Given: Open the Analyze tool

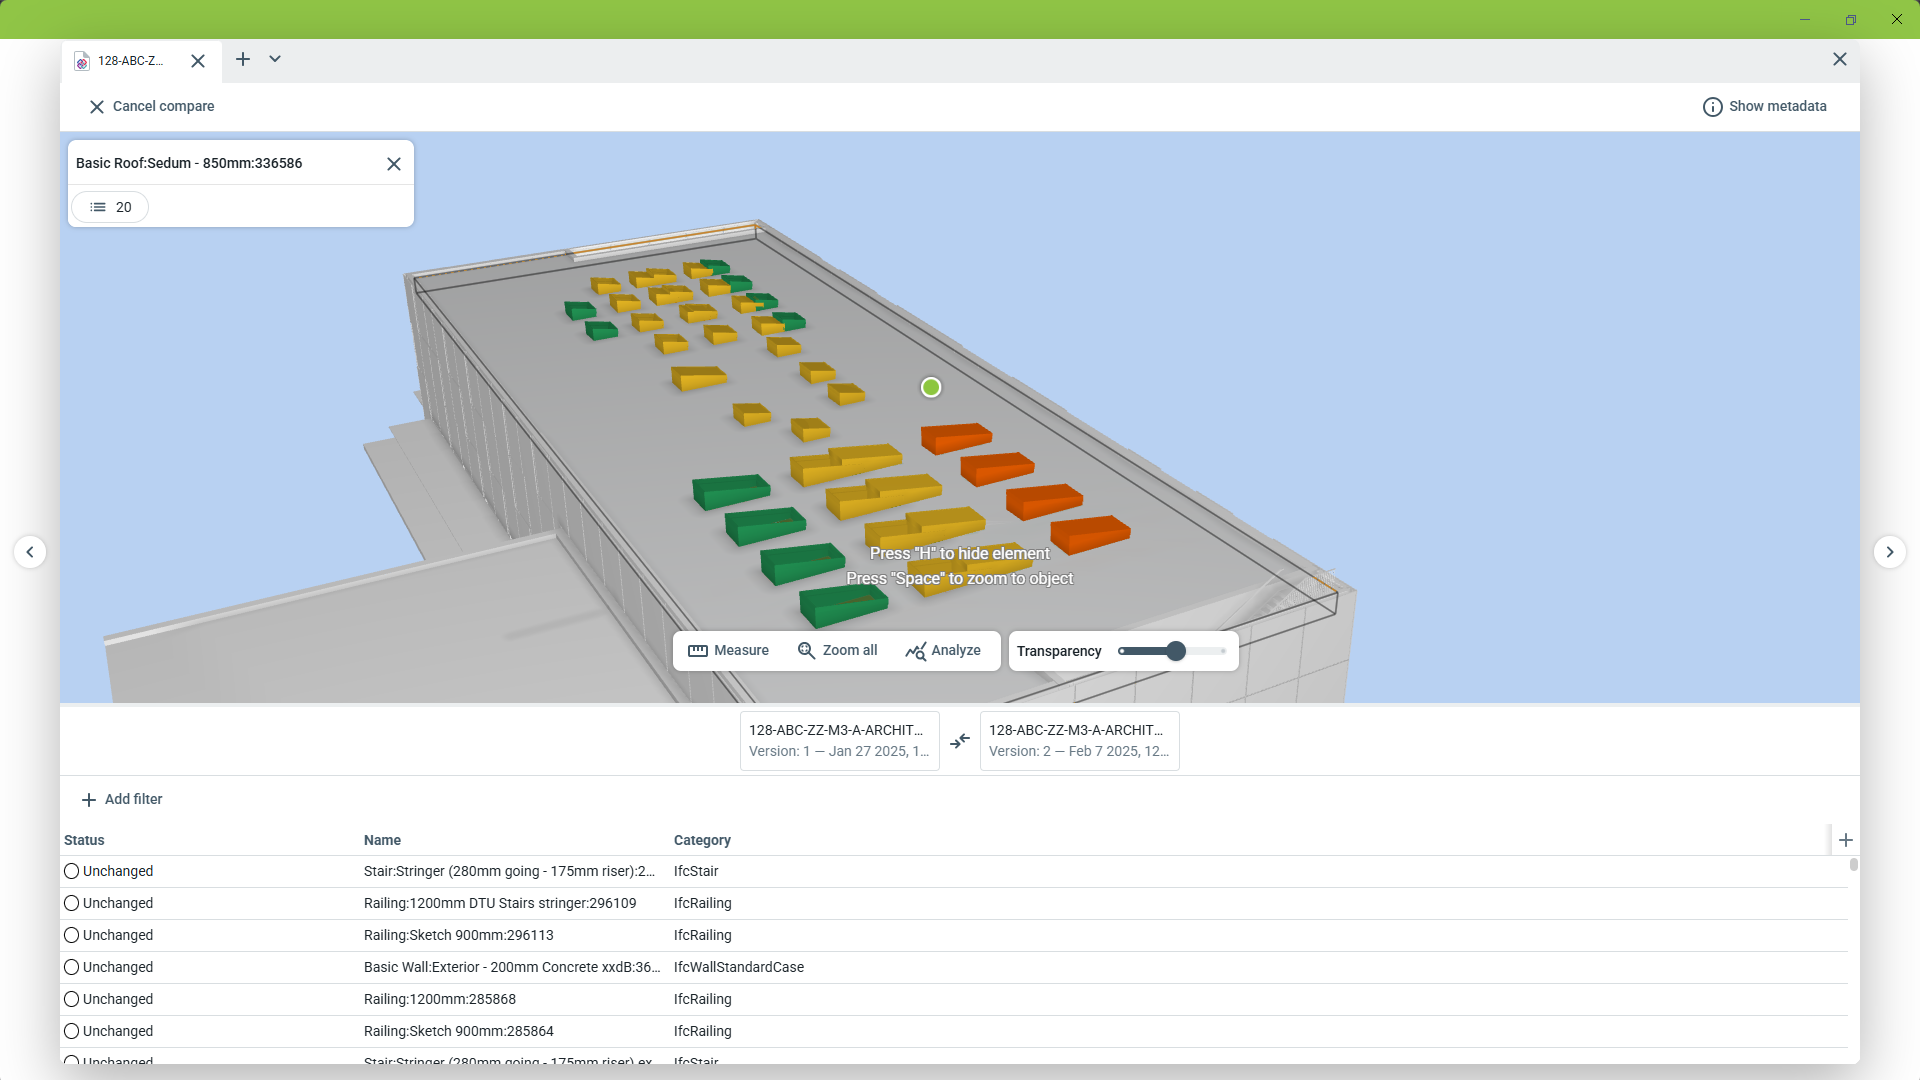Looking at the screenshot, I should pos(943,651).
